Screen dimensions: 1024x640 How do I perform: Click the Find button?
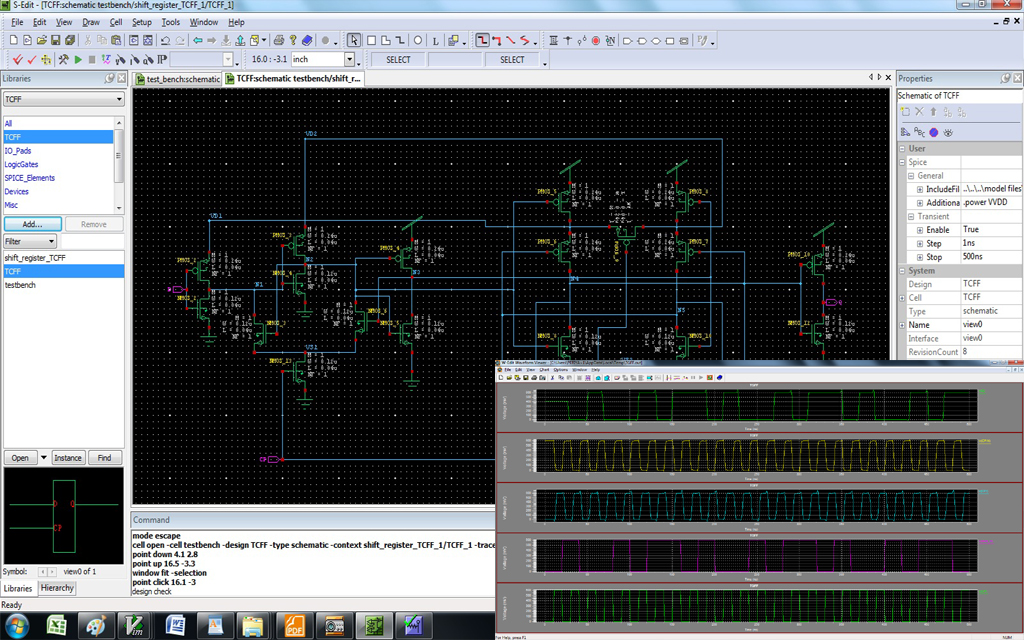point(104,458)
